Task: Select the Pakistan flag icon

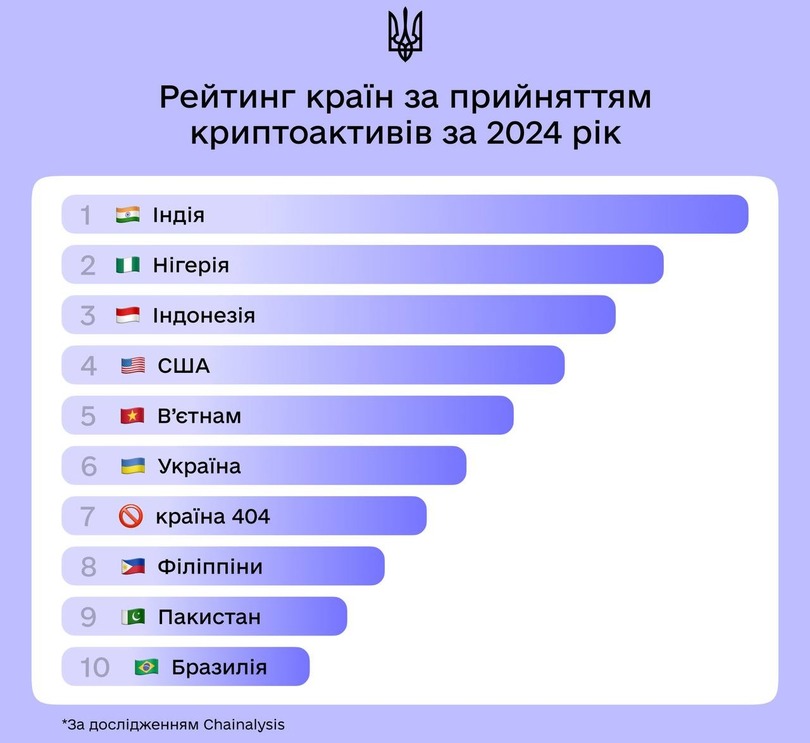Action: (133, 617)
